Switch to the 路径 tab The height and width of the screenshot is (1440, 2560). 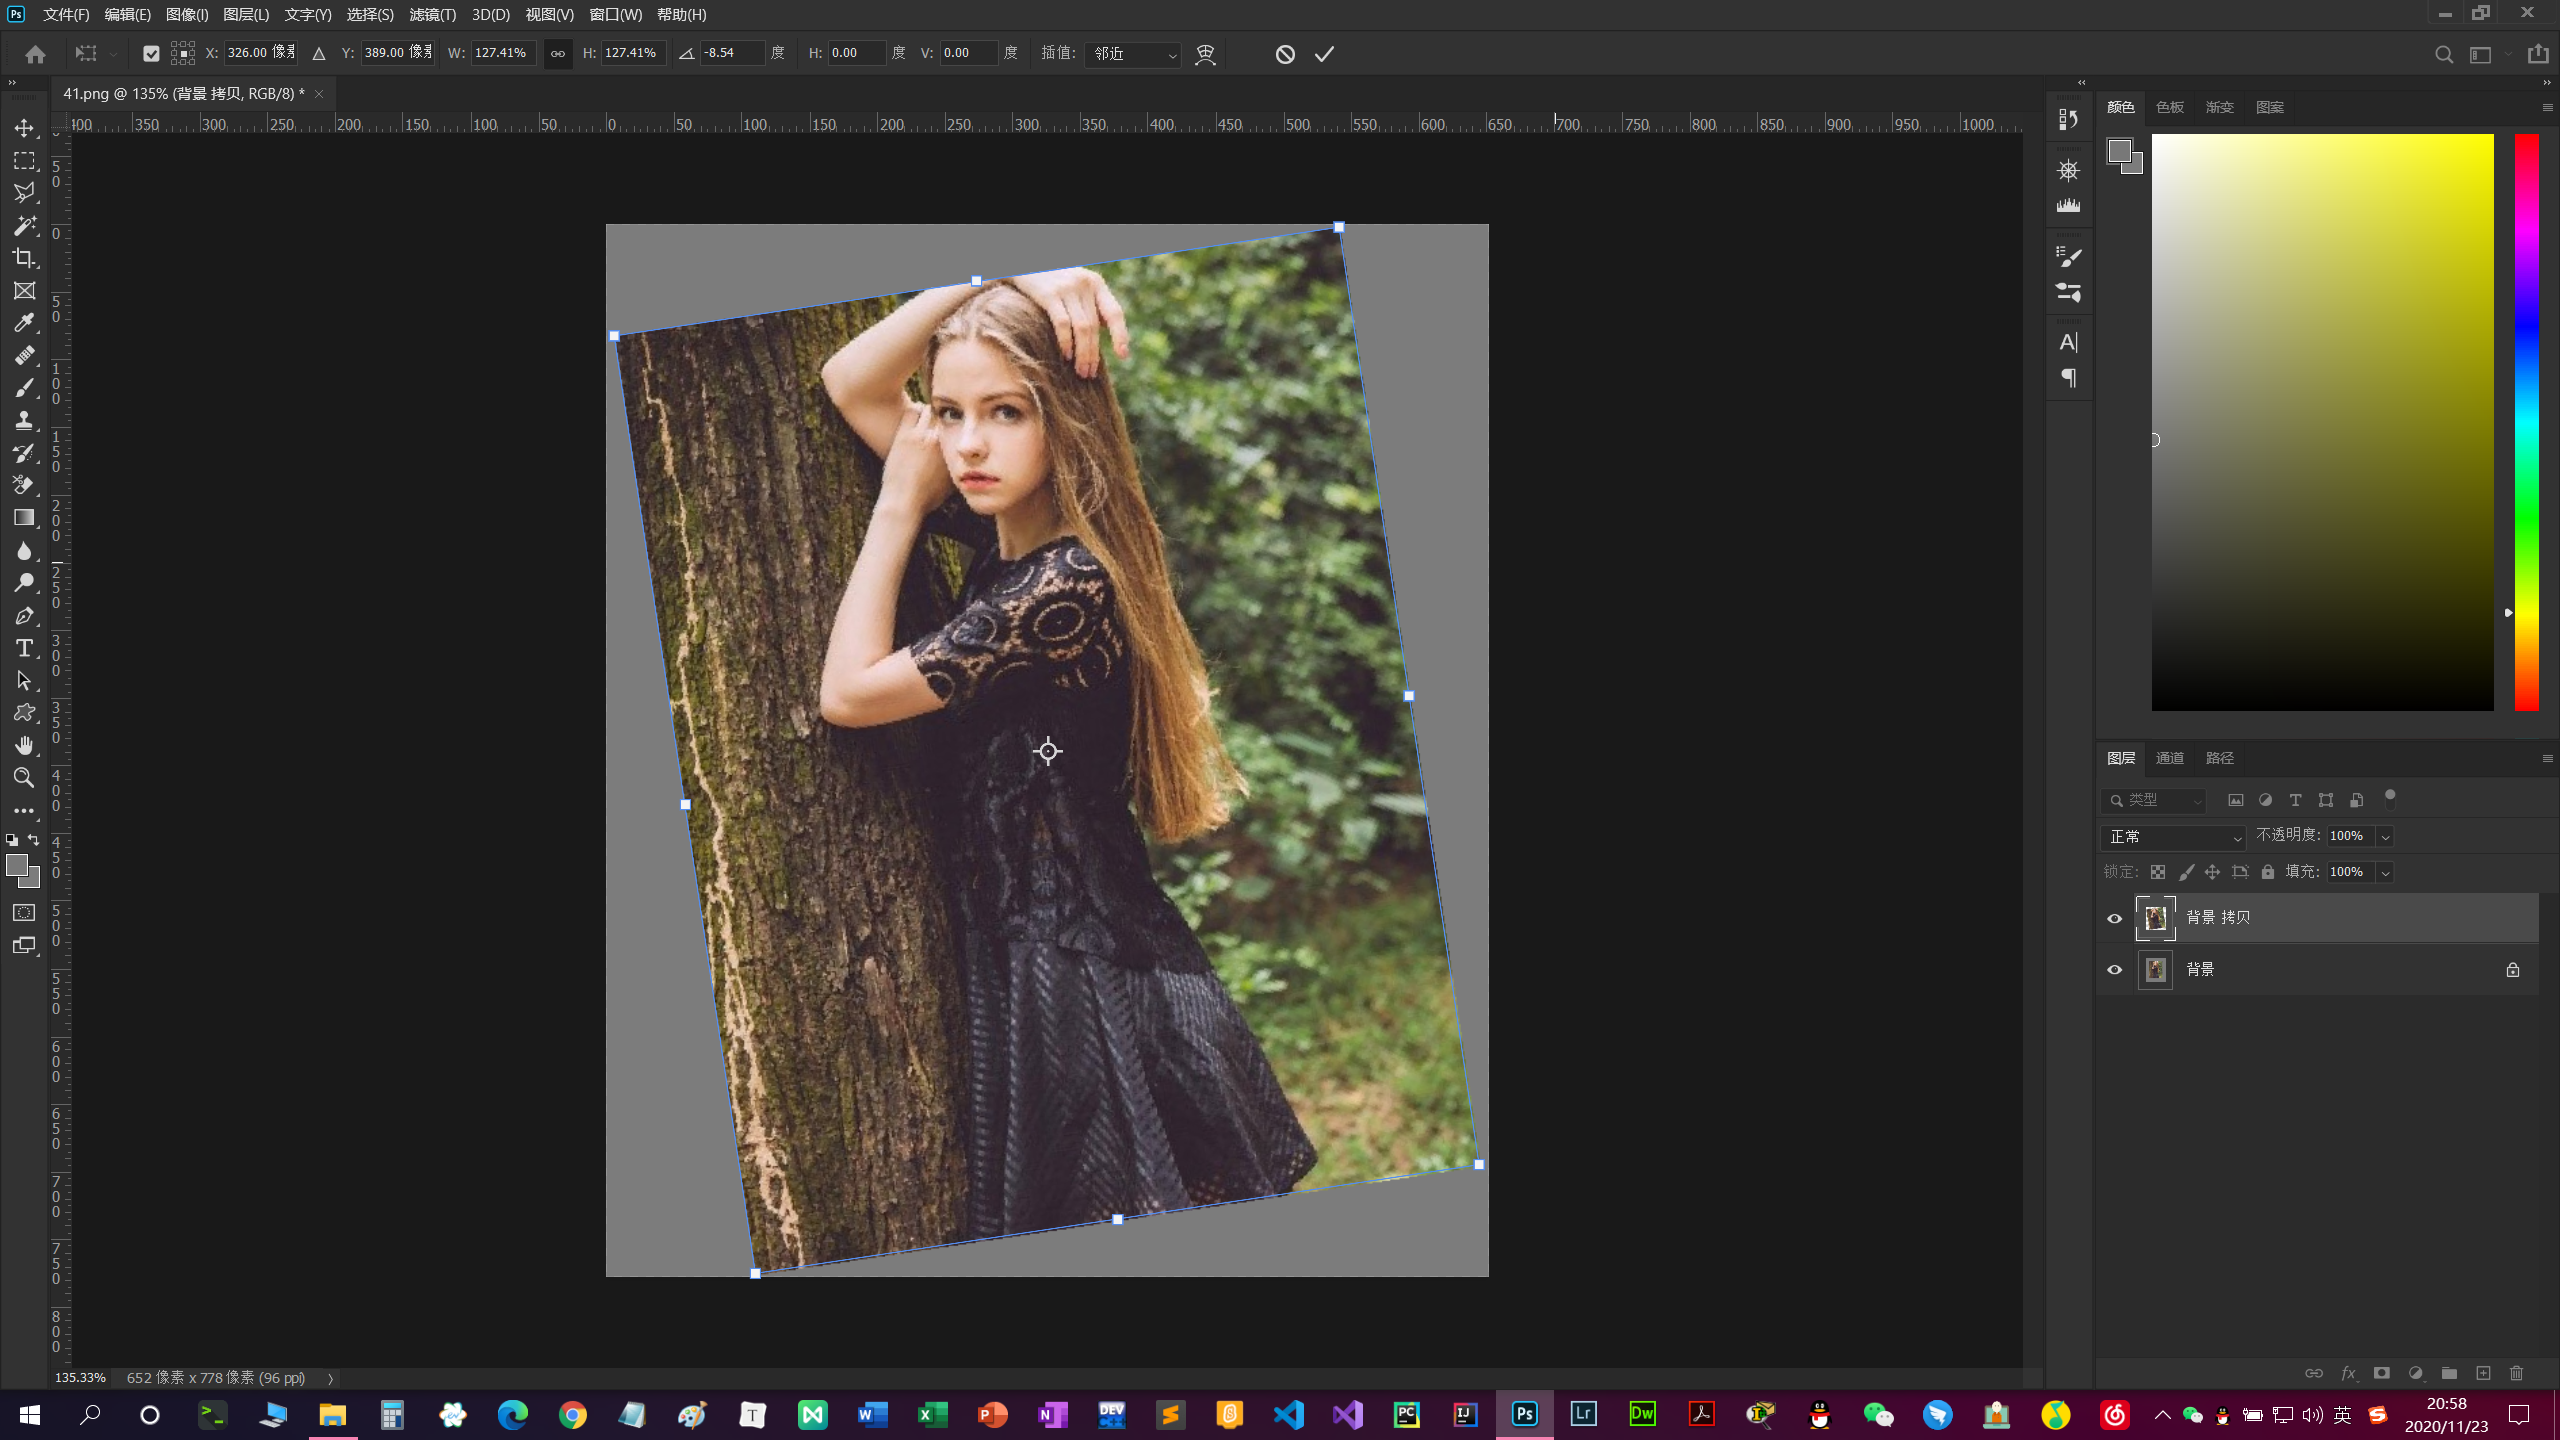[2219, 758]
